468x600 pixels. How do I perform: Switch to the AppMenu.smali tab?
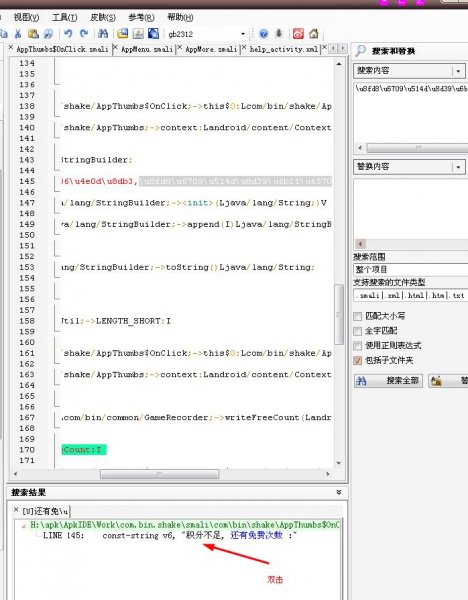pyautogui.click(x=147, y=49)
